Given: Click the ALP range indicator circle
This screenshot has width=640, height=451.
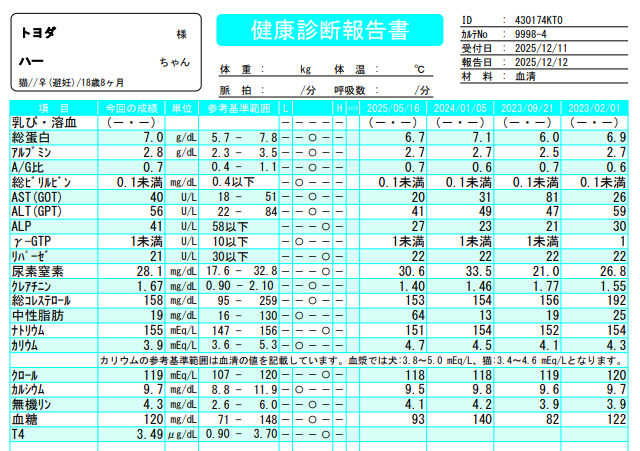Looking at the screenshot, I should click(325, 227).
